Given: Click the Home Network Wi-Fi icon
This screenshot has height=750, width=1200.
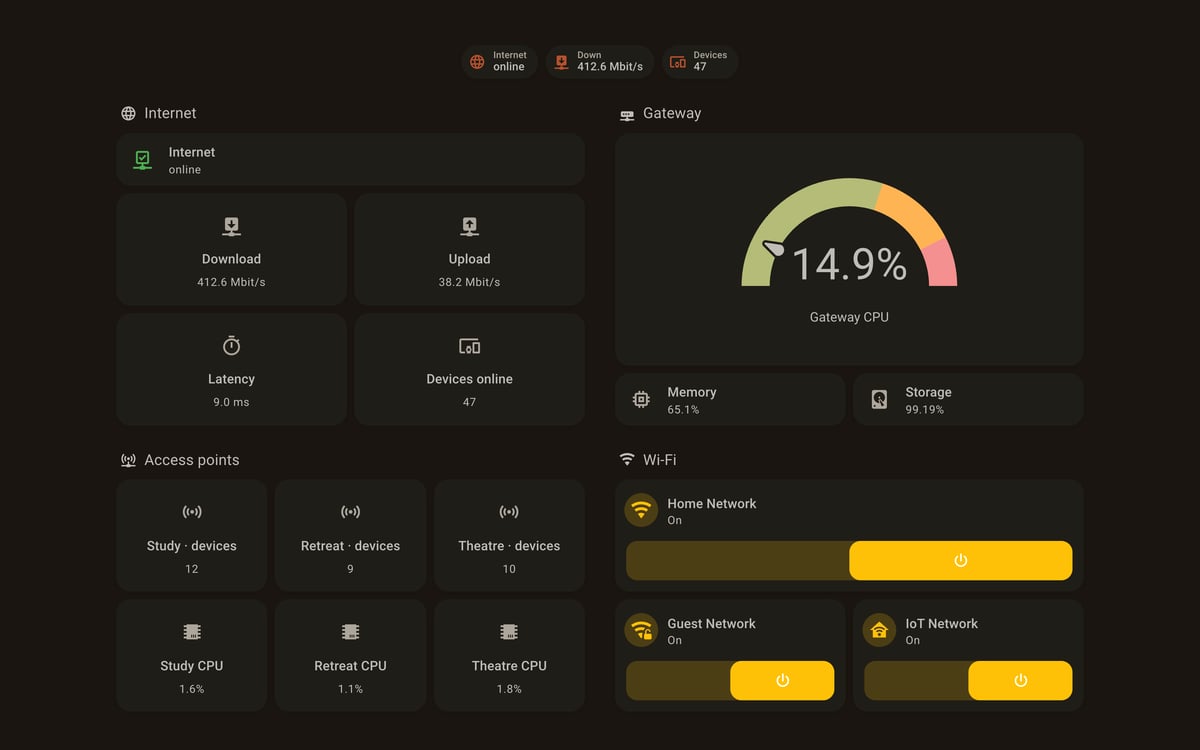Looking at the screenshot, I should (x=641, y=510).
